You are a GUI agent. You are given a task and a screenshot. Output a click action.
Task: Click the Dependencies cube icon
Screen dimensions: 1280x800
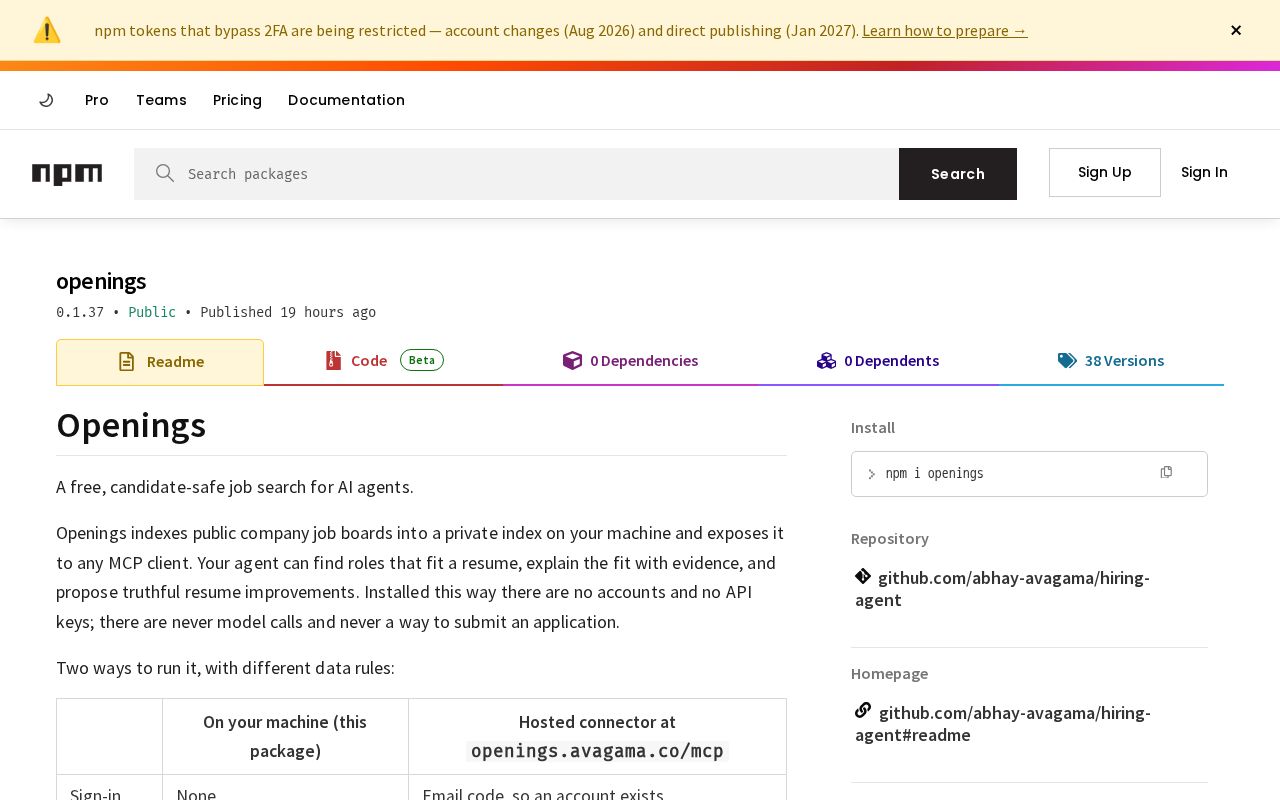572,361
